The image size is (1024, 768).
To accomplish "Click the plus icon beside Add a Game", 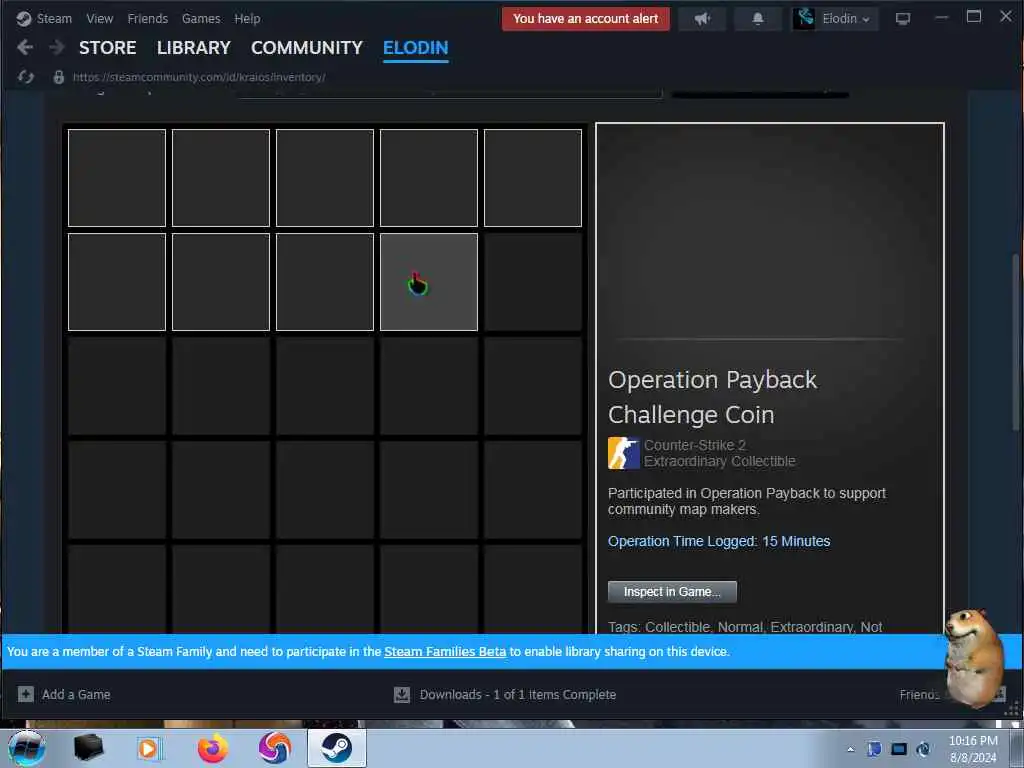I will 25,694.
